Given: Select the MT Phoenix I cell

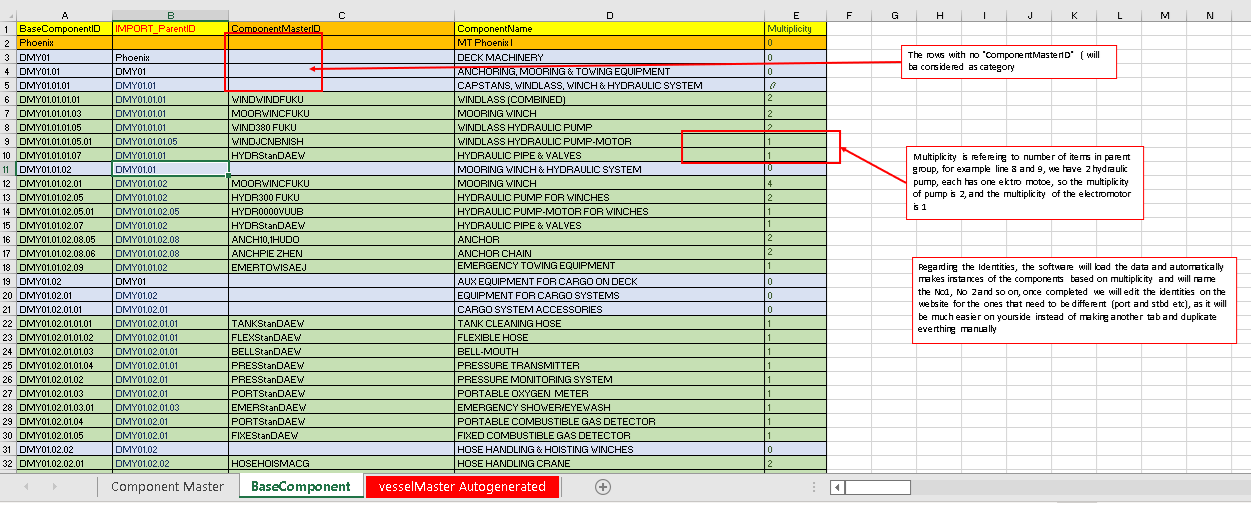Looking at the screenshot, I should click(x=609, y=43).
